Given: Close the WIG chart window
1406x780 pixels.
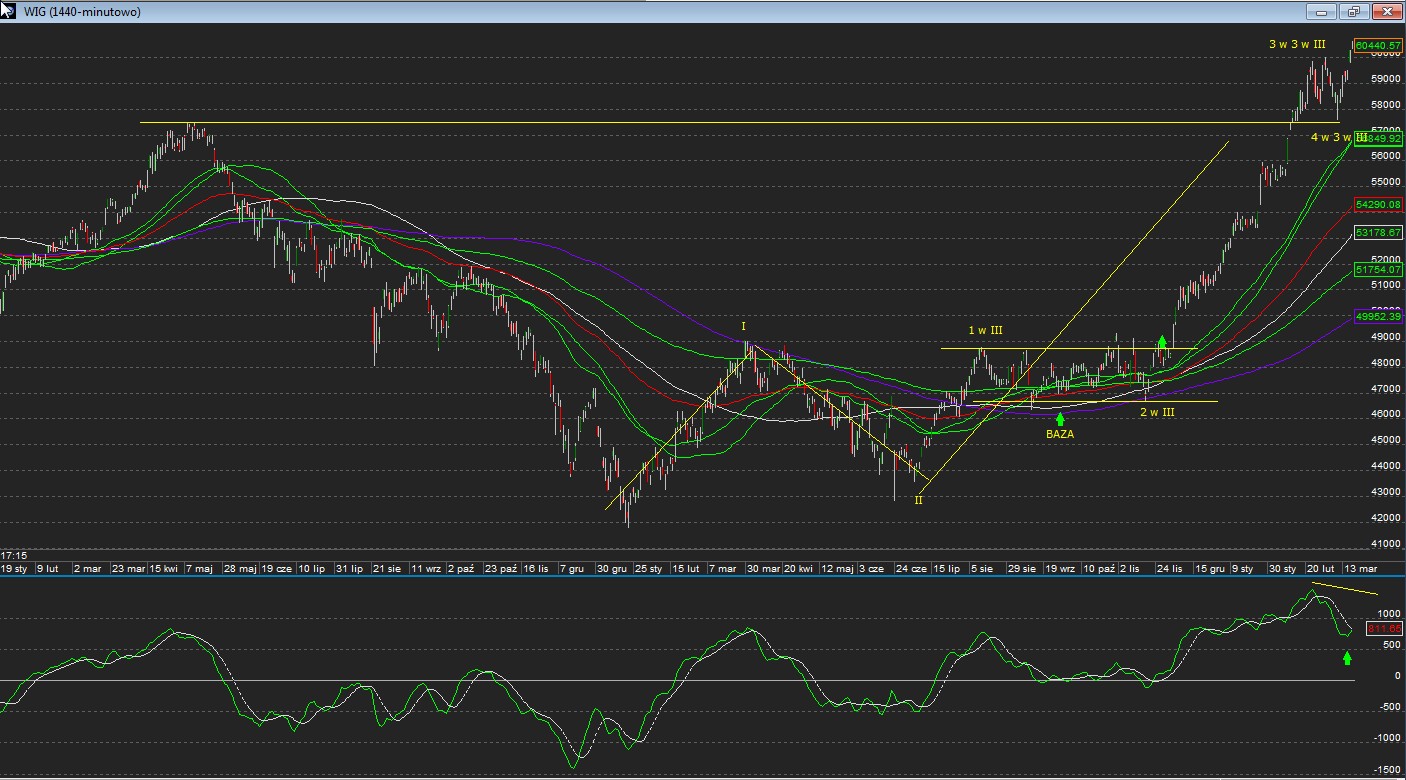Looking at the screenshot, I should (x=1386, y=12).
